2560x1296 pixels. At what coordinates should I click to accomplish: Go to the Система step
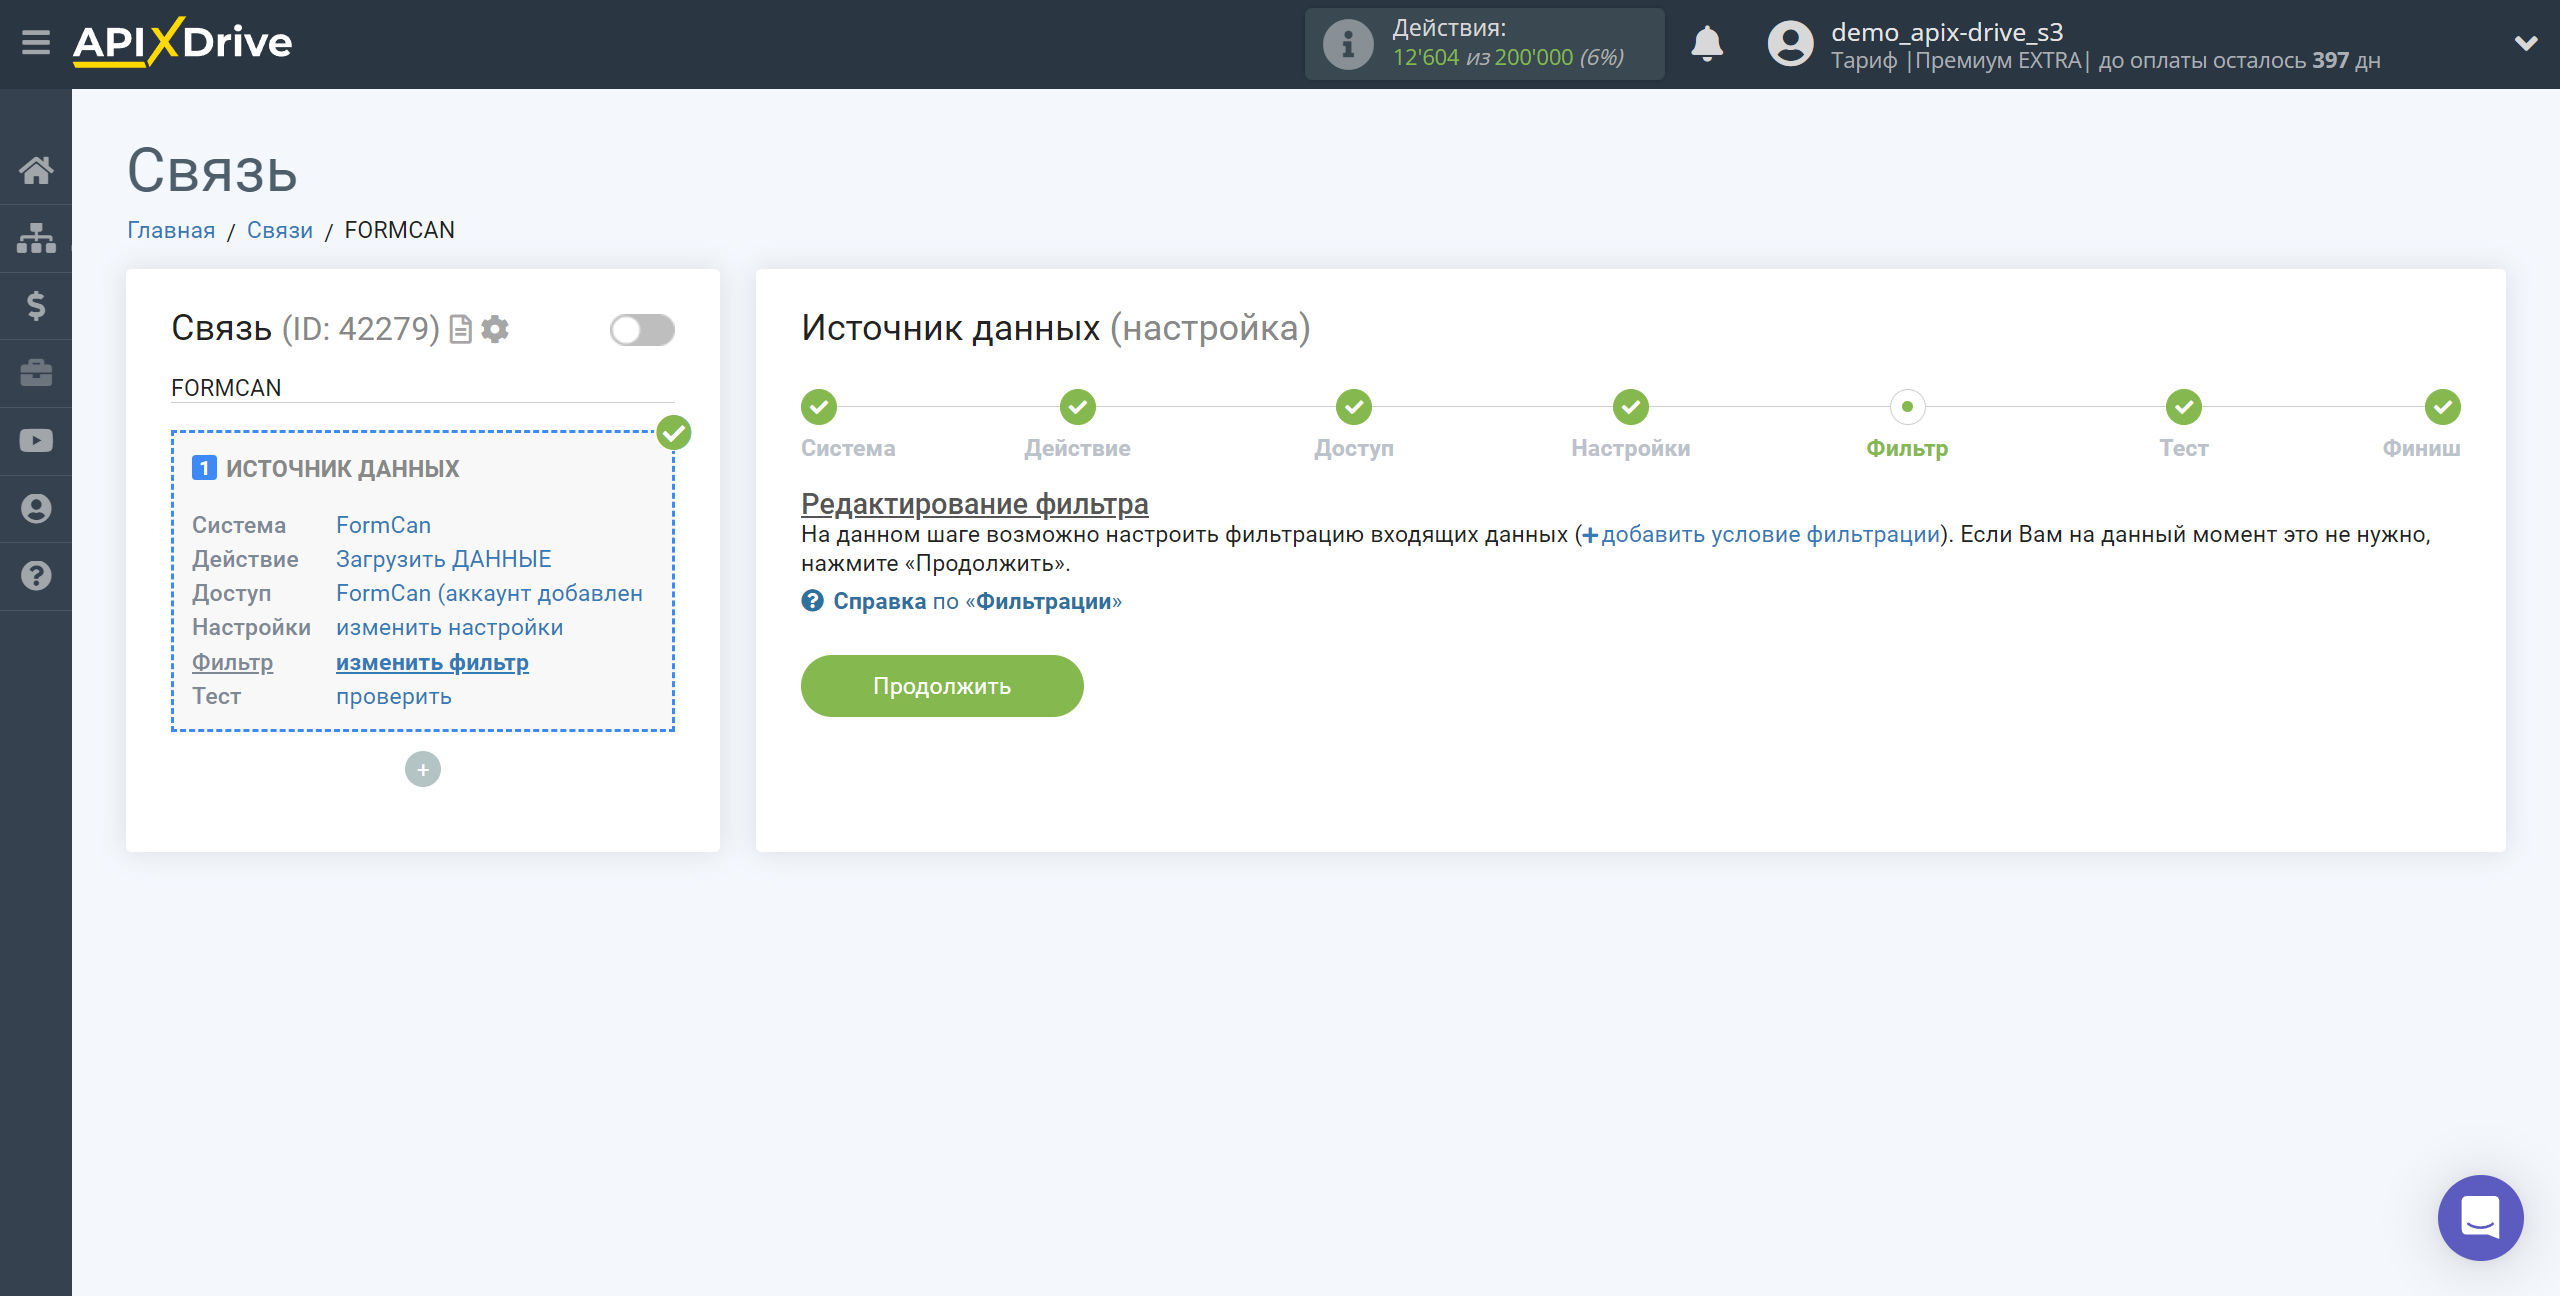tap(847, 425)
